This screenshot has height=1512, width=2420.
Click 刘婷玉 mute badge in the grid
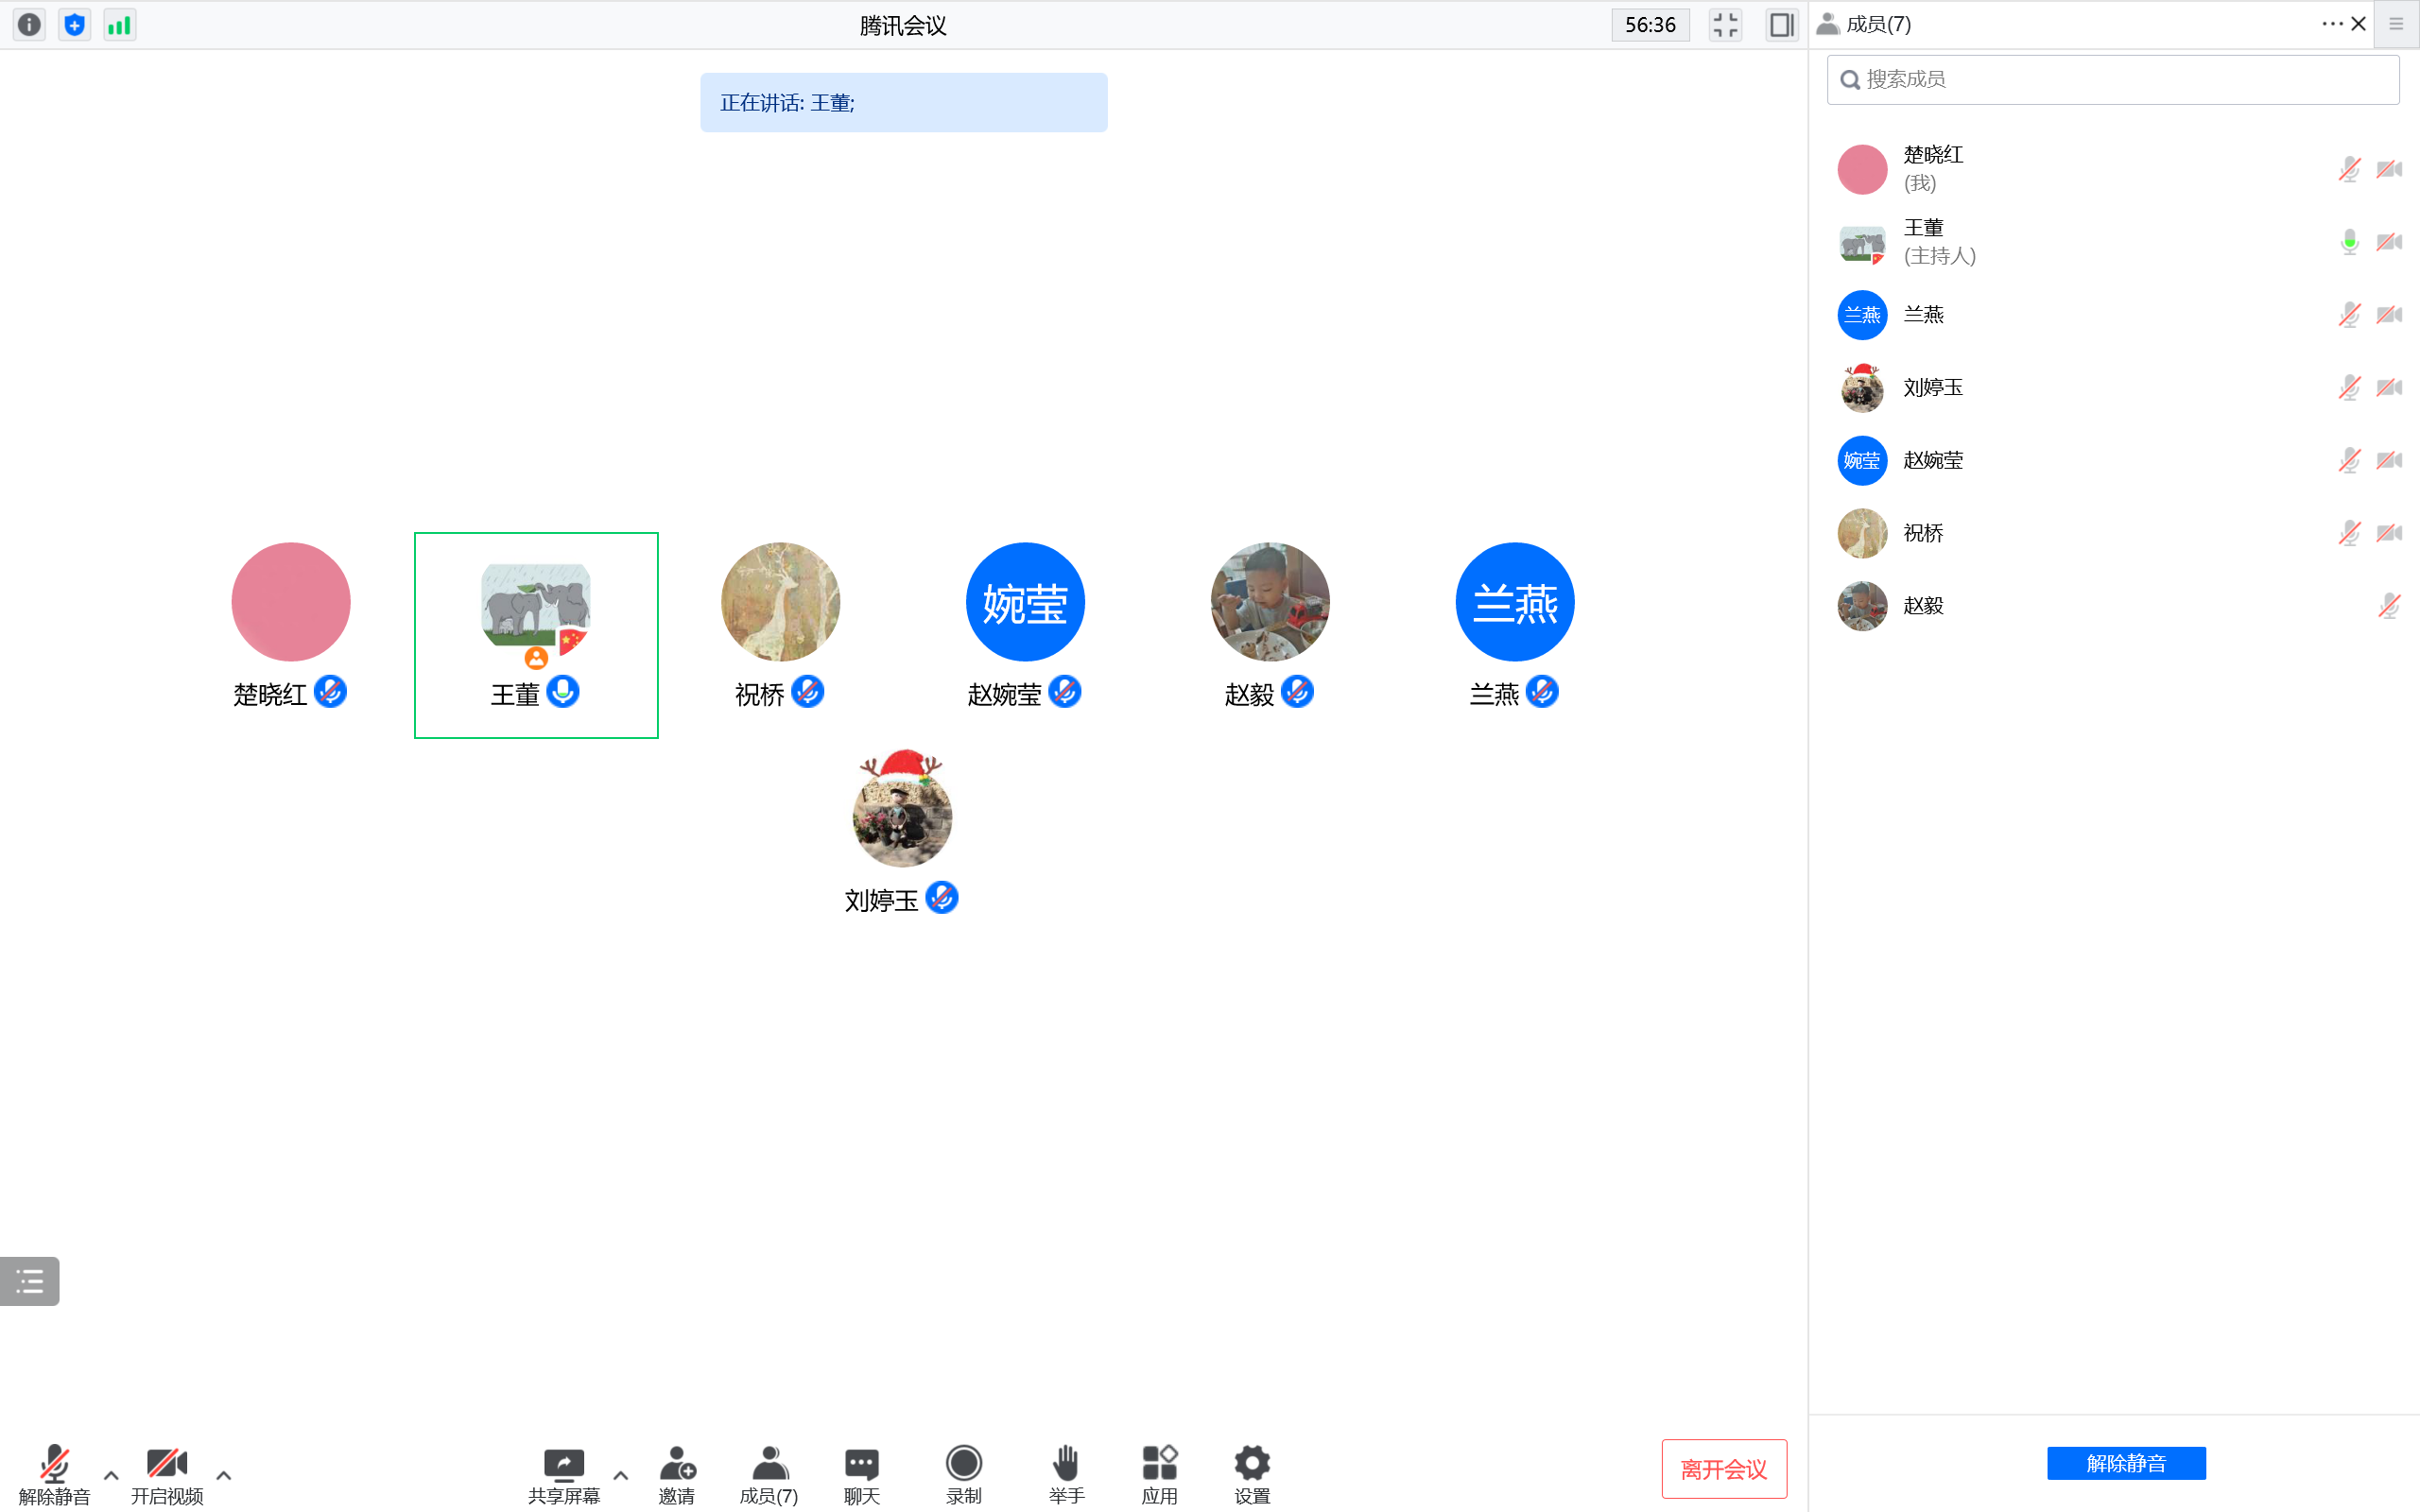coord(942,897)
